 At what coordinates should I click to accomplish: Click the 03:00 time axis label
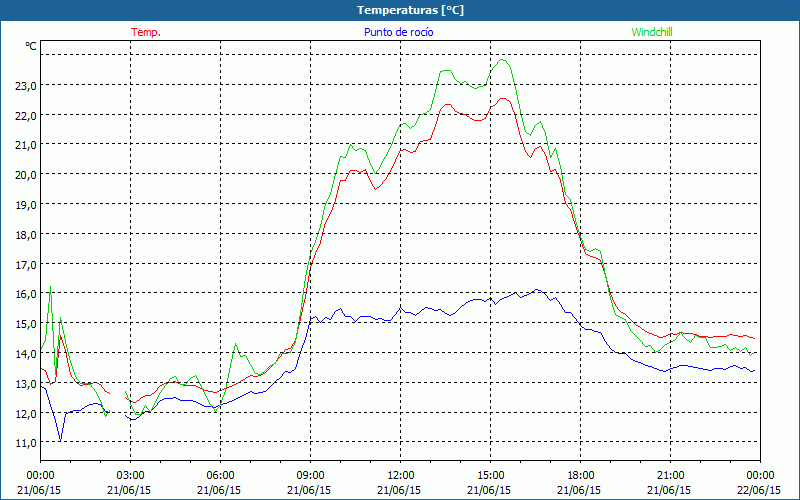tap(129, 476)
